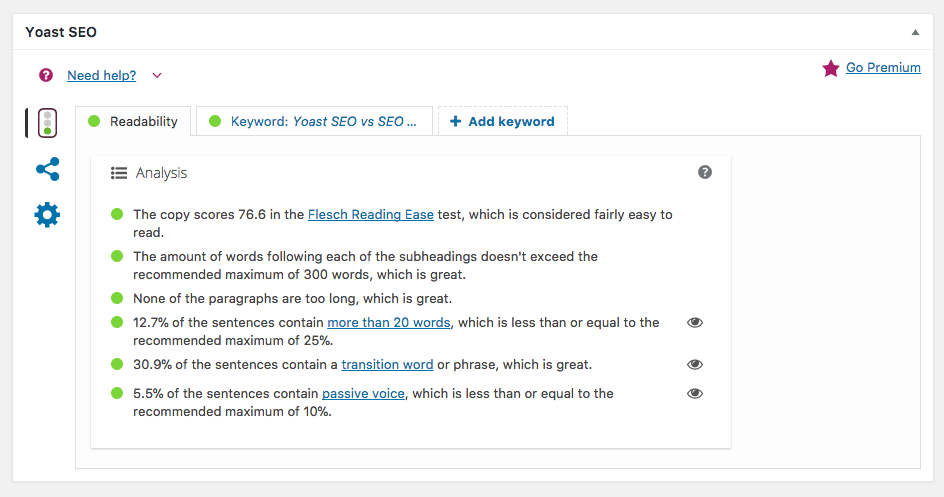This screenshot has height=497, width=944.
Task: Toggle eye highlight for transition word result
Action: tap(695, 365)
